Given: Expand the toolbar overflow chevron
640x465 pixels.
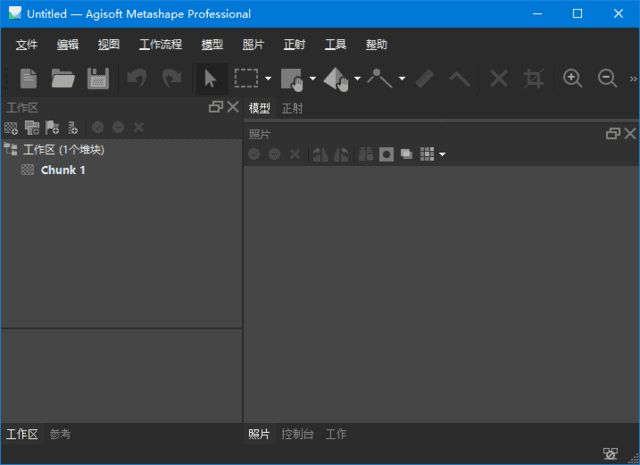Looking at the screenshot, I should [x=632, y=78].
